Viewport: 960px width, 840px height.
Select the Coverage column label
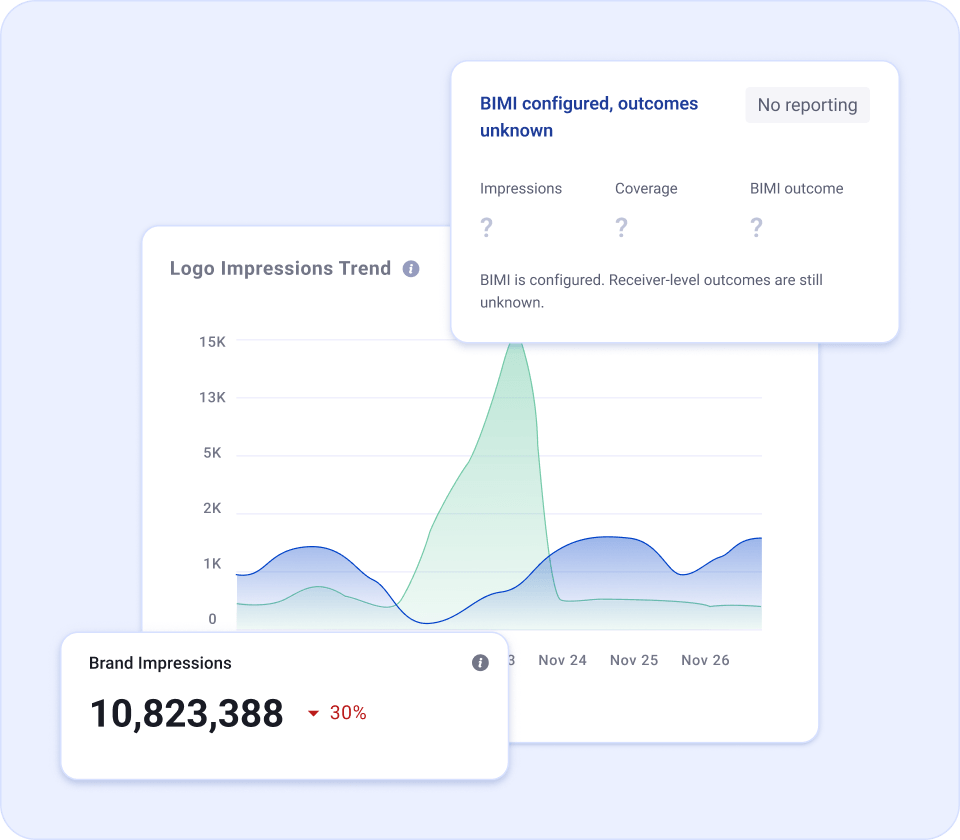pos(646,189)
